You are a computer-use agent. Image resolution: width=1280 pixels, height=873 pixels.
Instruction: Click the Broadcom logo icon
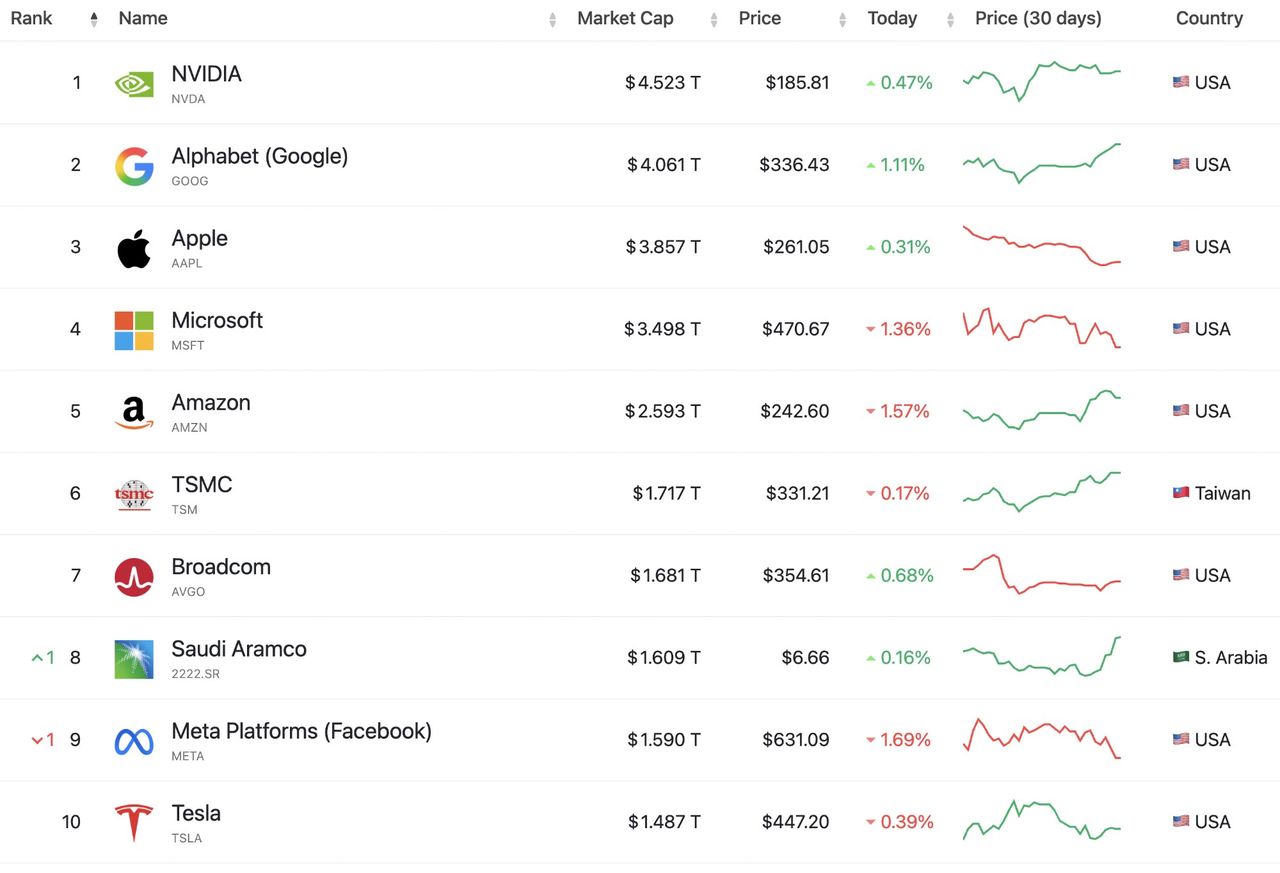134,577
